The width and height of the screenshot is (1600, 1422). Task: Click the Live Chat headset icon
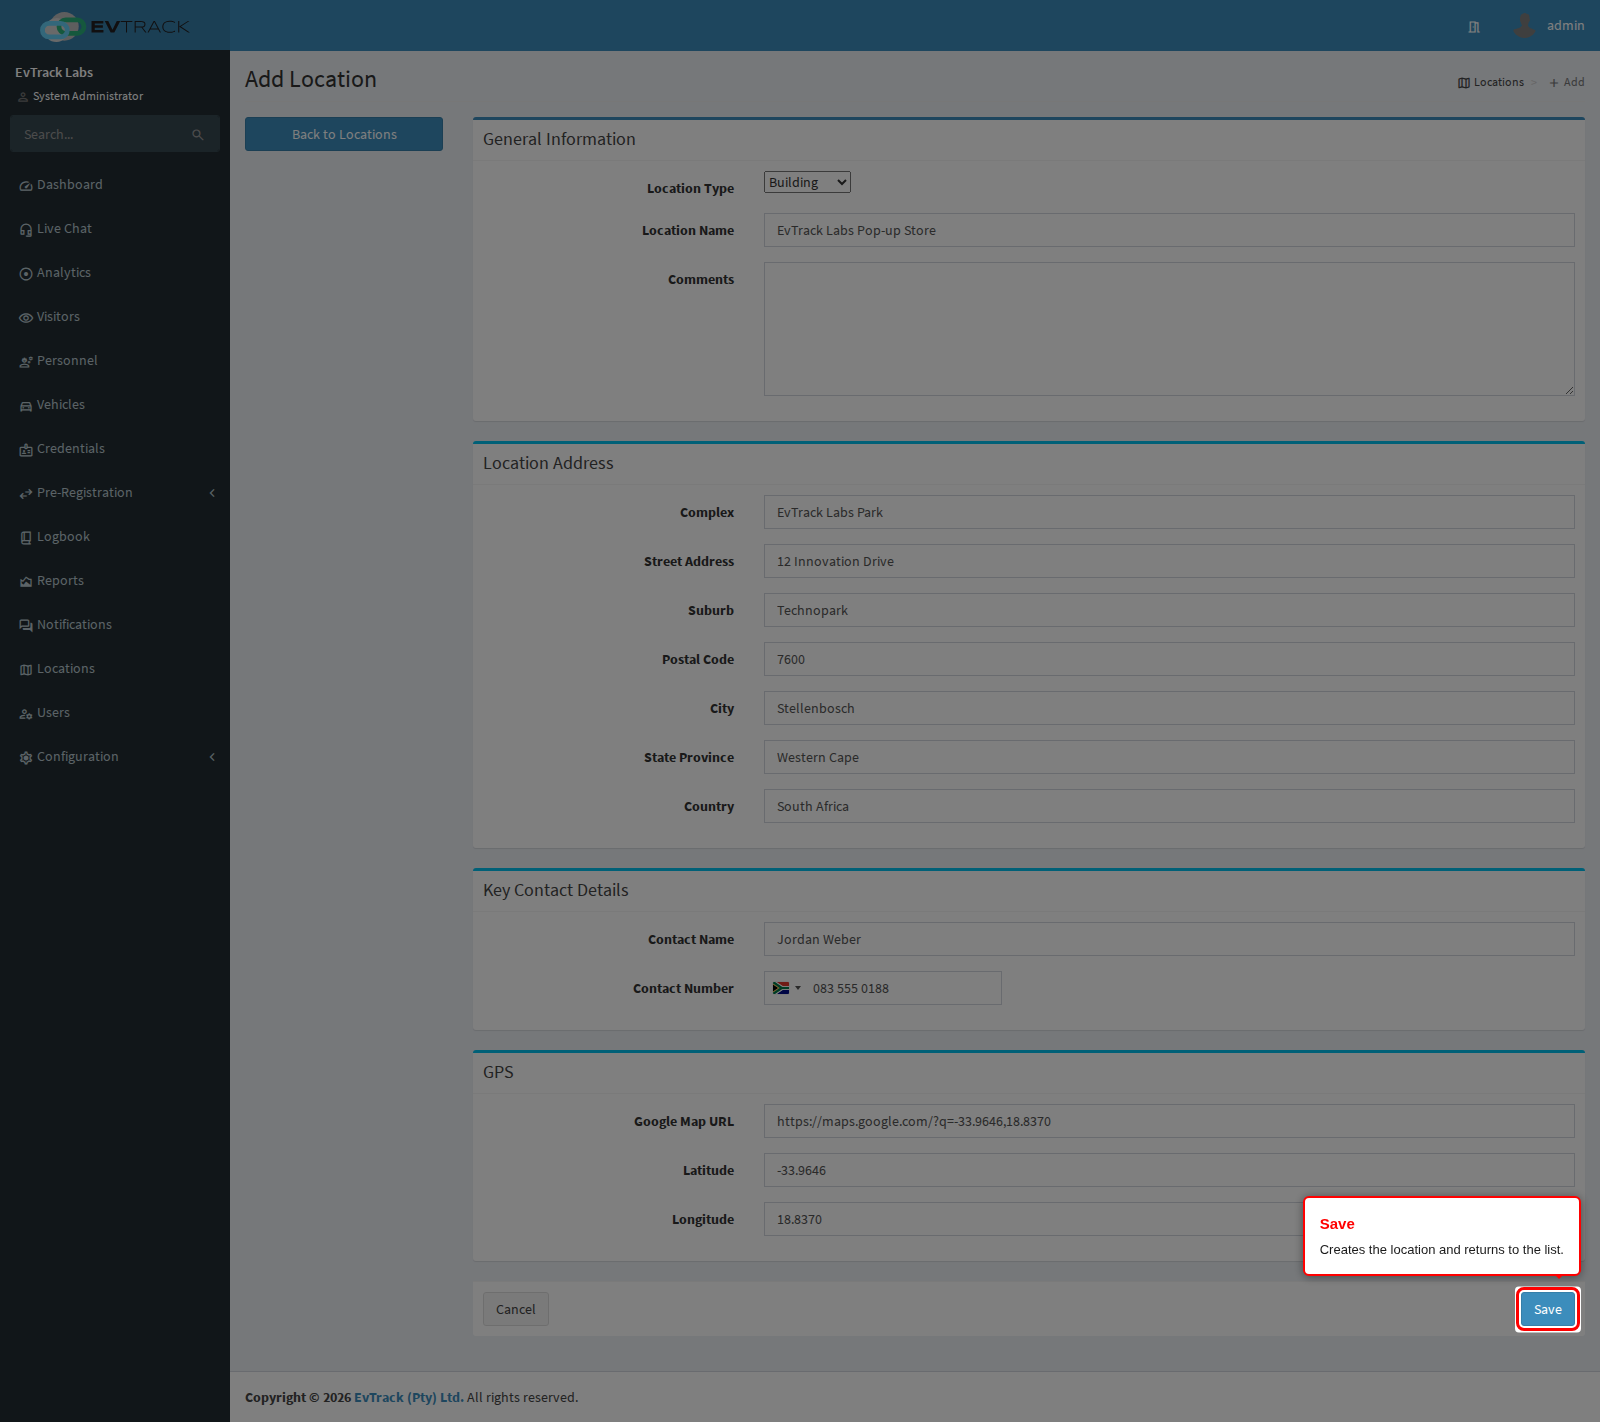(26, 230)
